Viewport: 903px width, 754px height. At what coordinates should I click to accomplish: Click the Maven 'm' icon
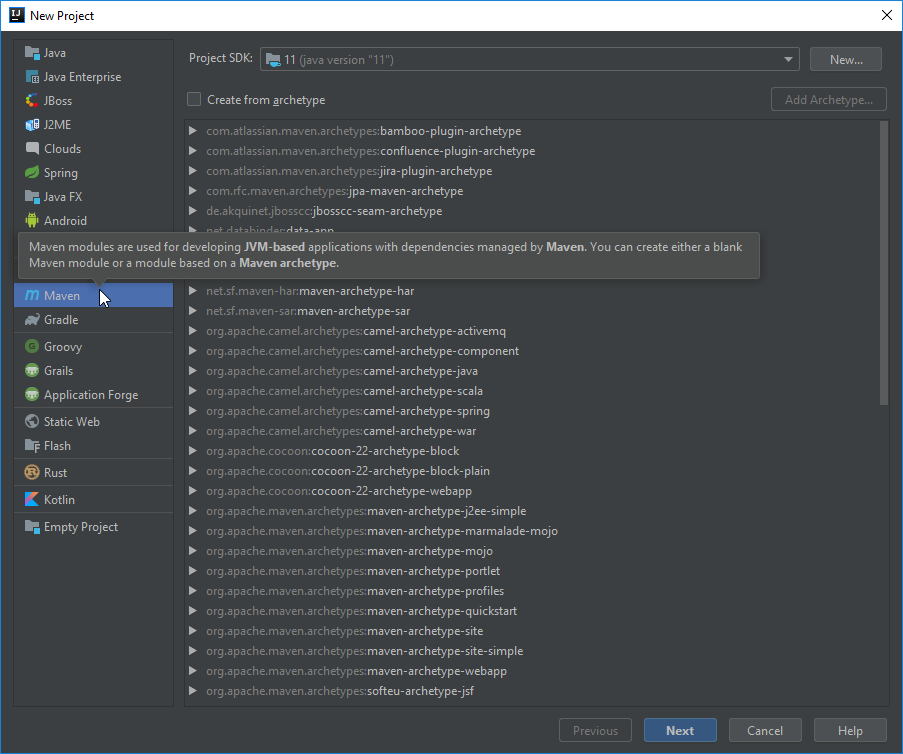coord(32,295)
